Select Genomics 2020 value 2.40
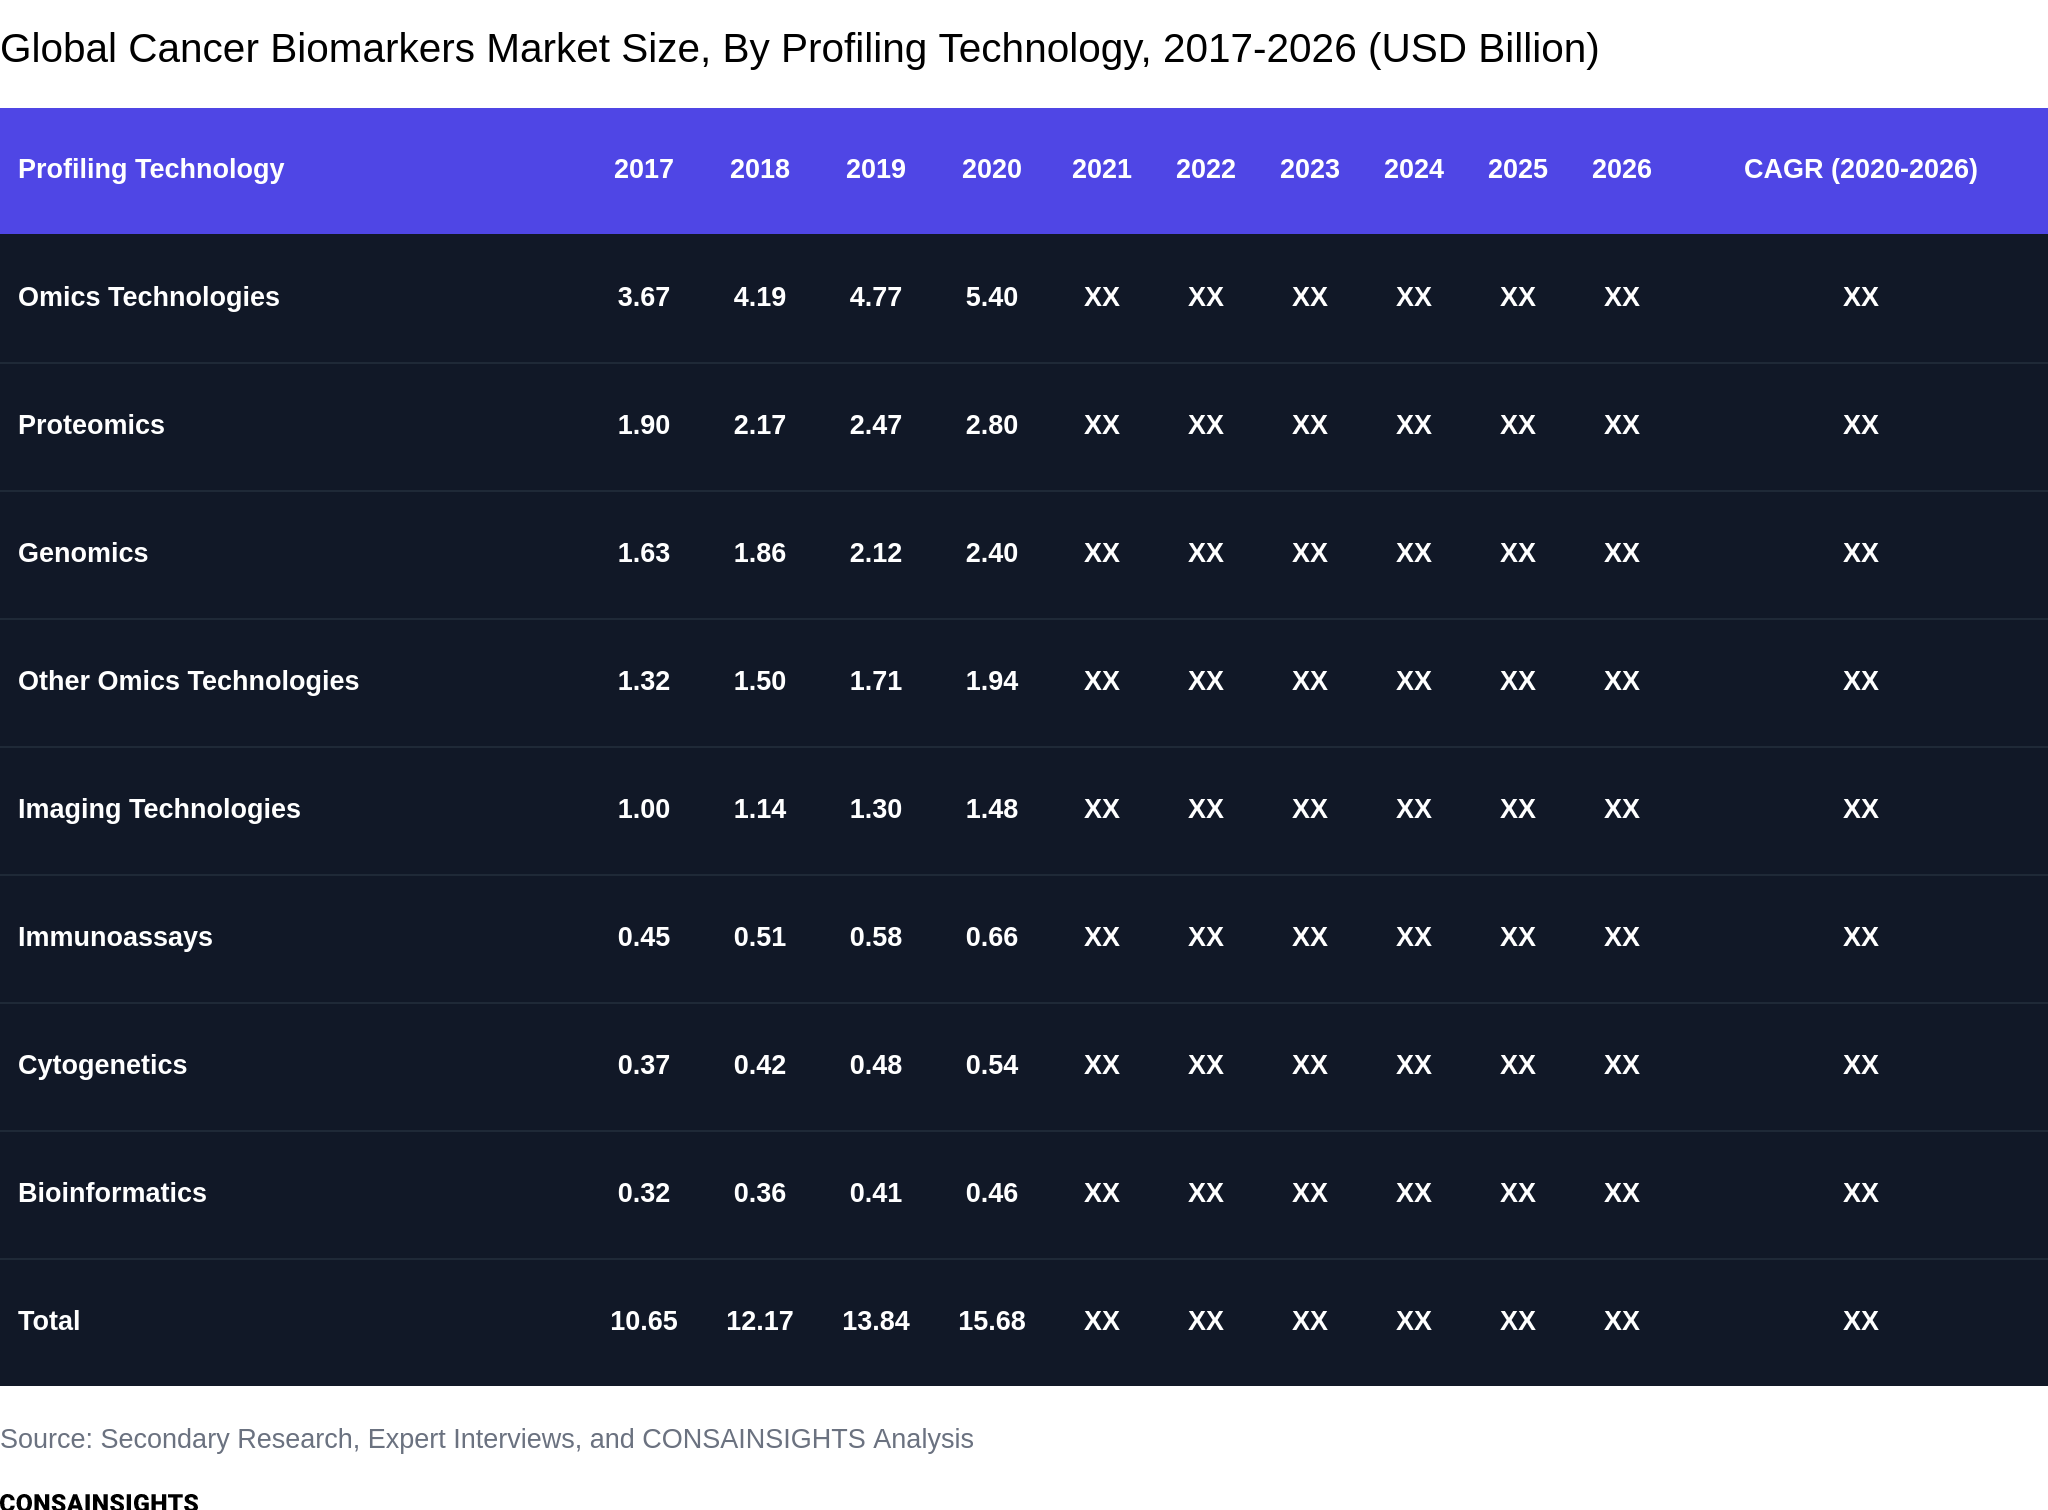Image resolution: width=2048 pixels, height=1510 pixels. 992,553
